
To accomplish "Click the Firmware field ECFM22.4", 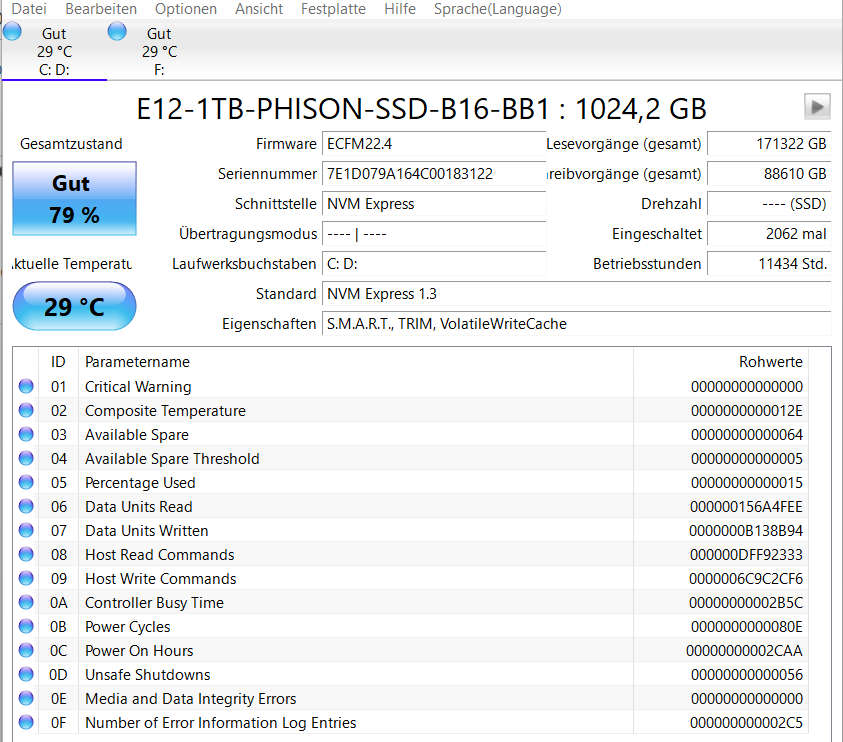I will click(434, 144).
